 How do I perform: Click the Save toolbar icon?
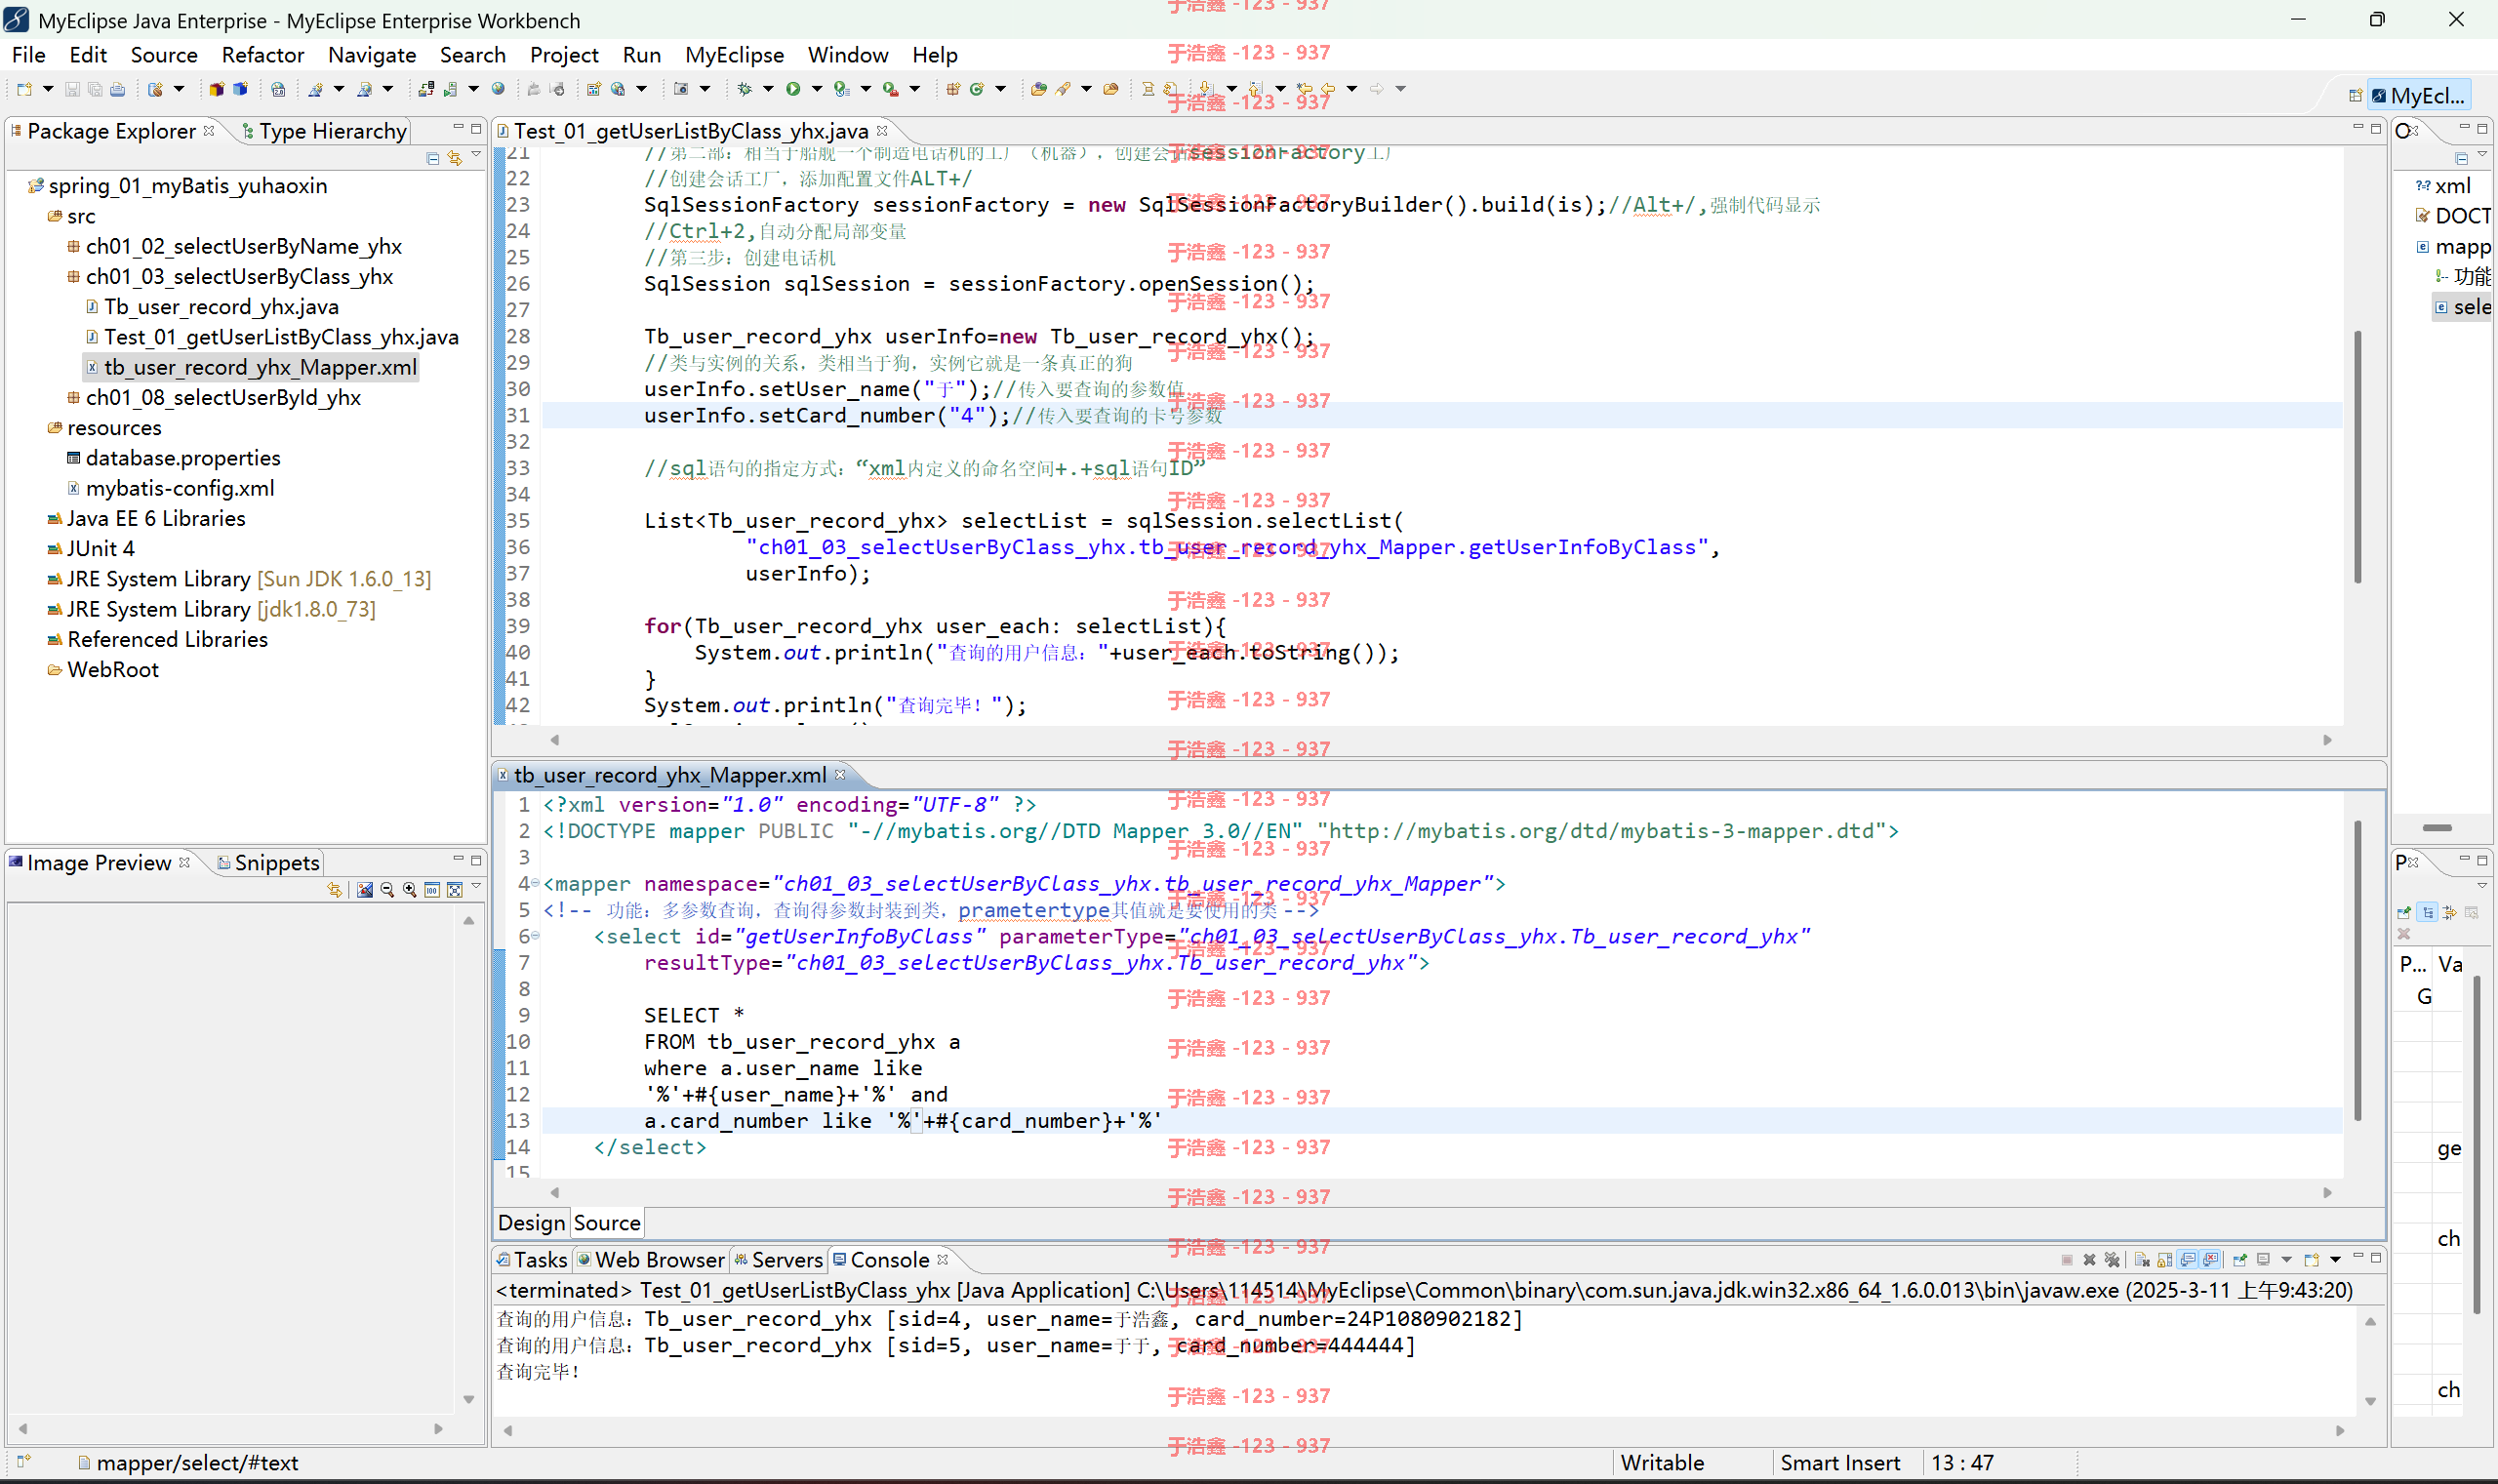(72, 89)
